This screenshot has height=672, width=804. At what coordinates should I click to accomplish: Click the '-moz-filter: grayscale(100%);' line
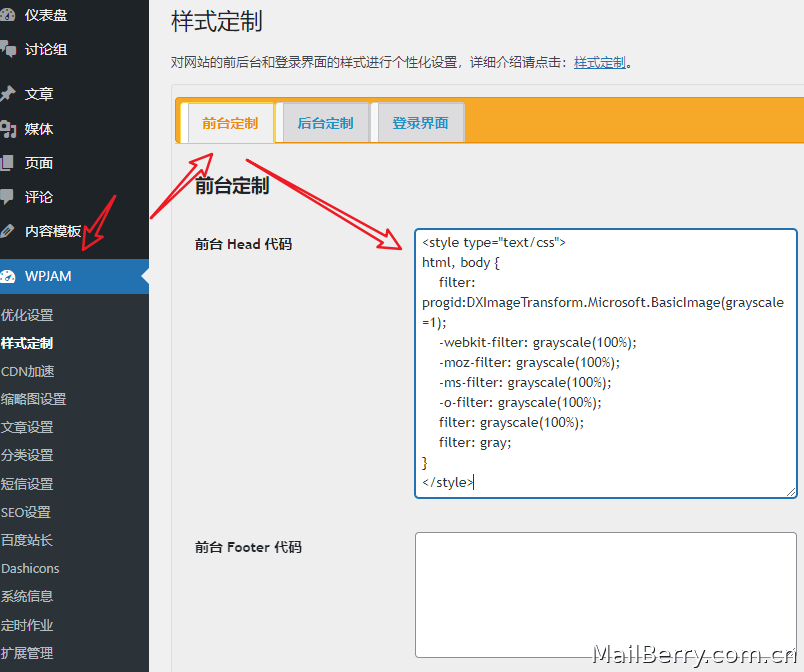529,362
